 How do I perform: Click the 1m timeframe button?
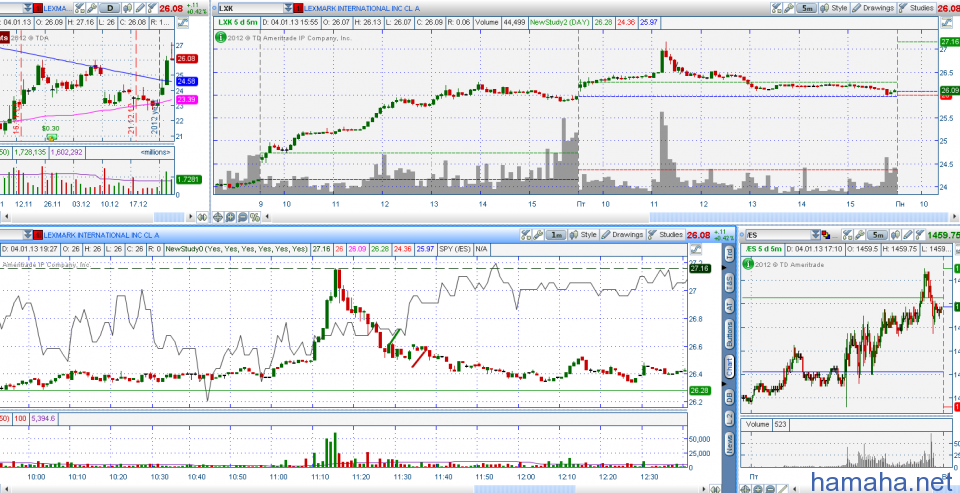click(556, 235)
